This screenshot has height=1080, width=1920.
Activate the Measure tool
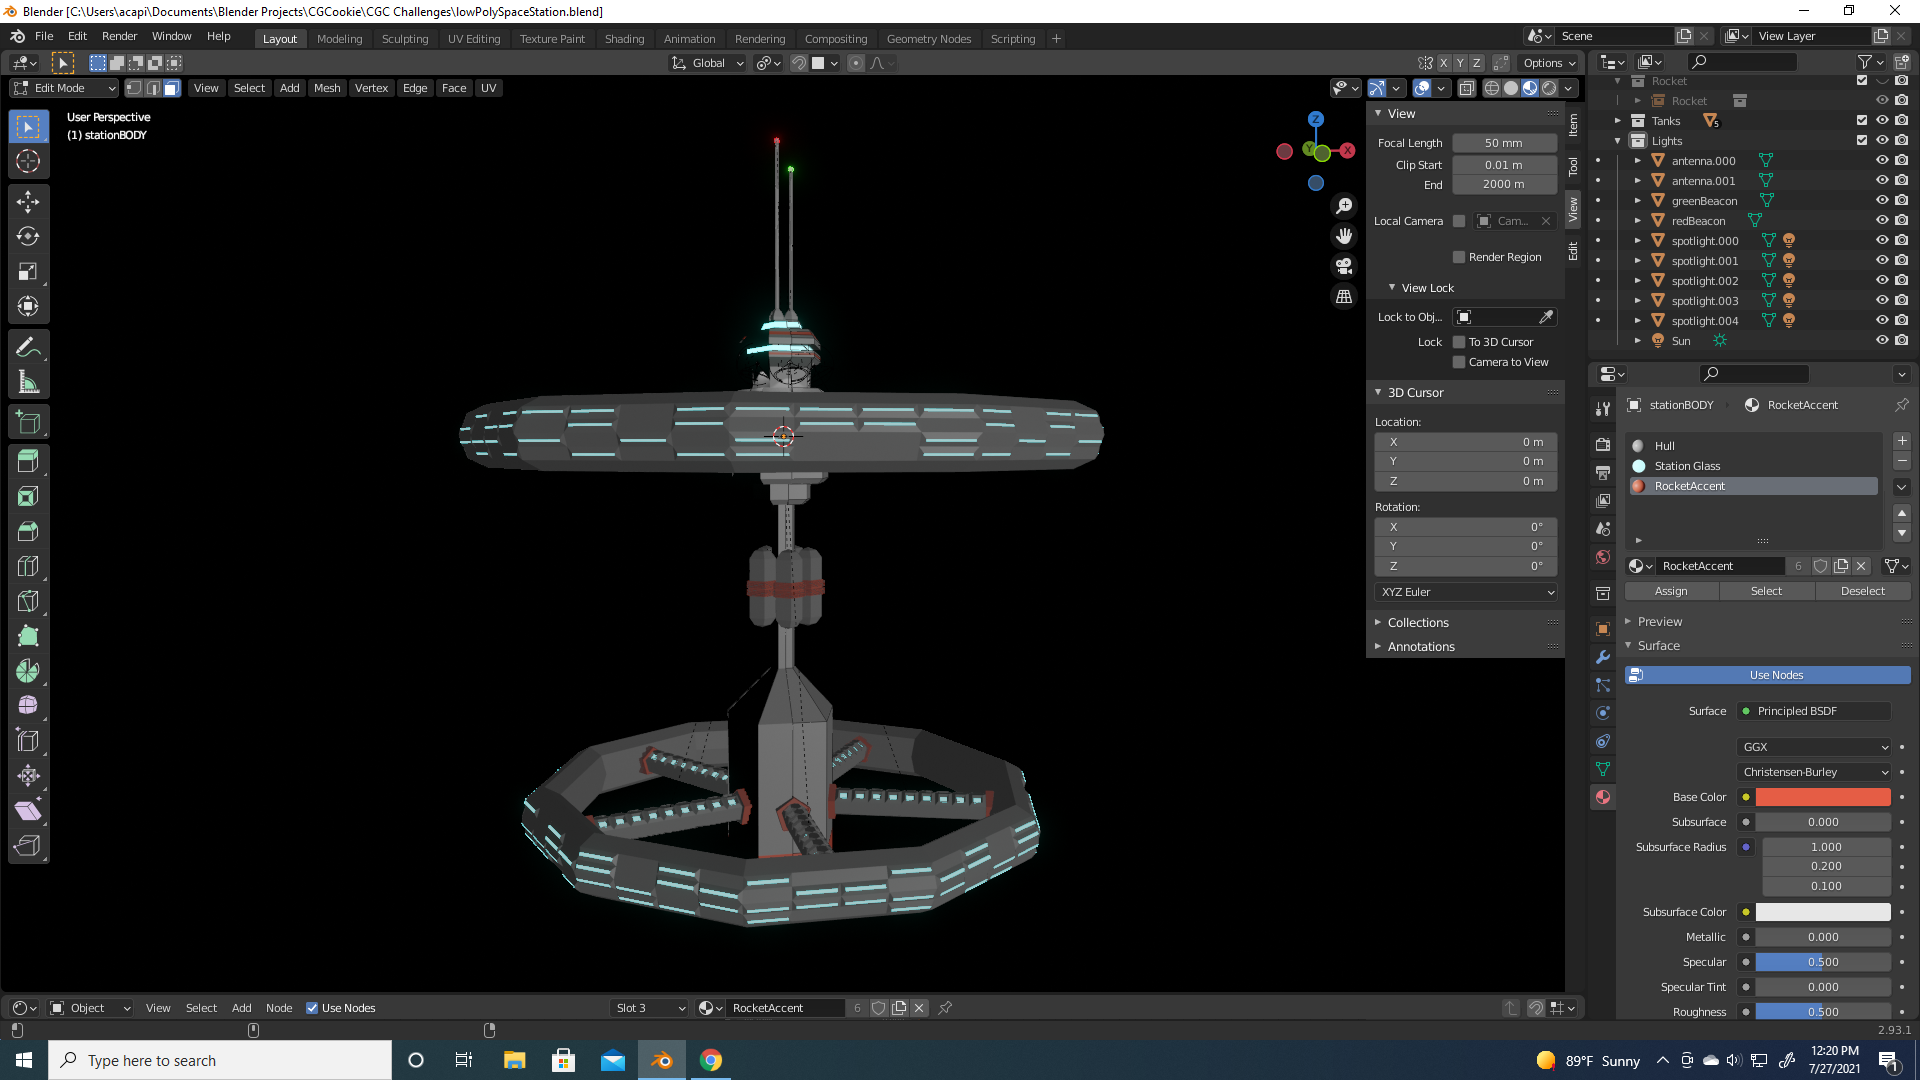point(28,382)
